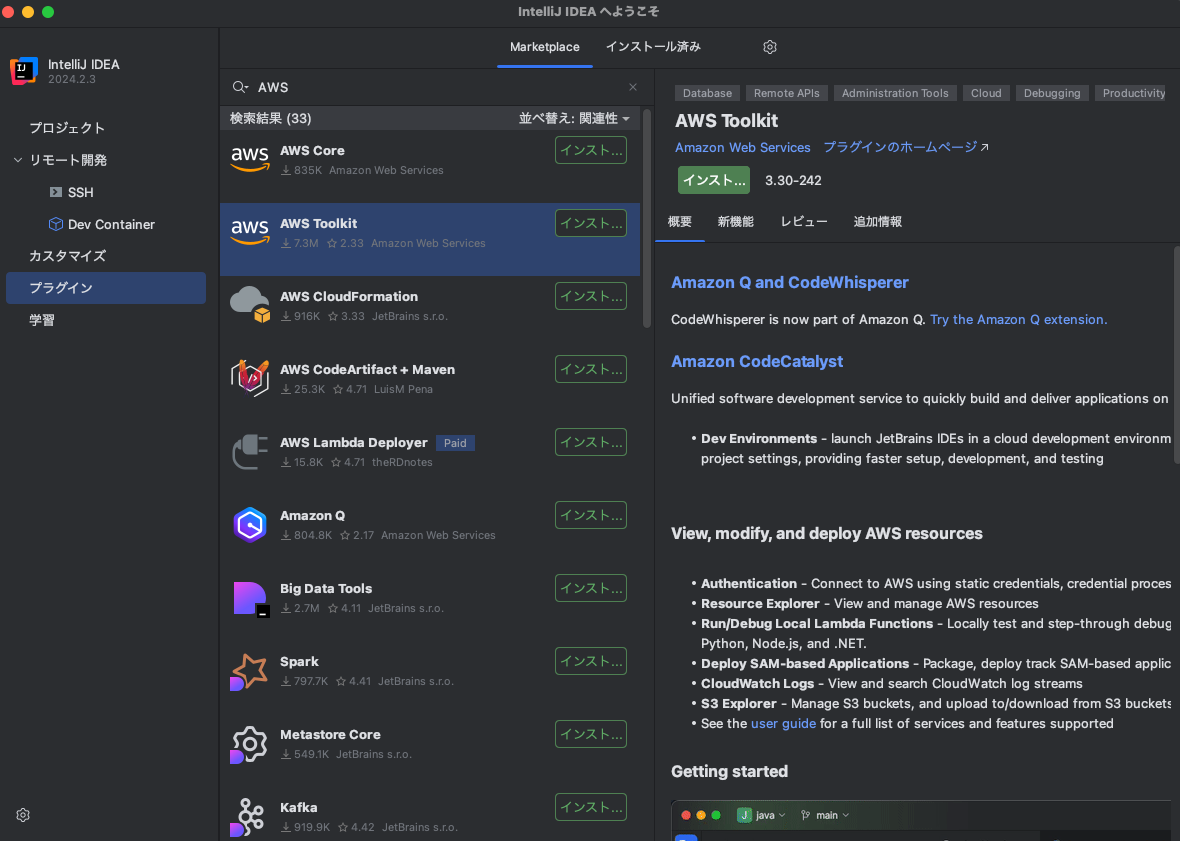Click the IntelliJ IDEA logo

tap(24, 71)
